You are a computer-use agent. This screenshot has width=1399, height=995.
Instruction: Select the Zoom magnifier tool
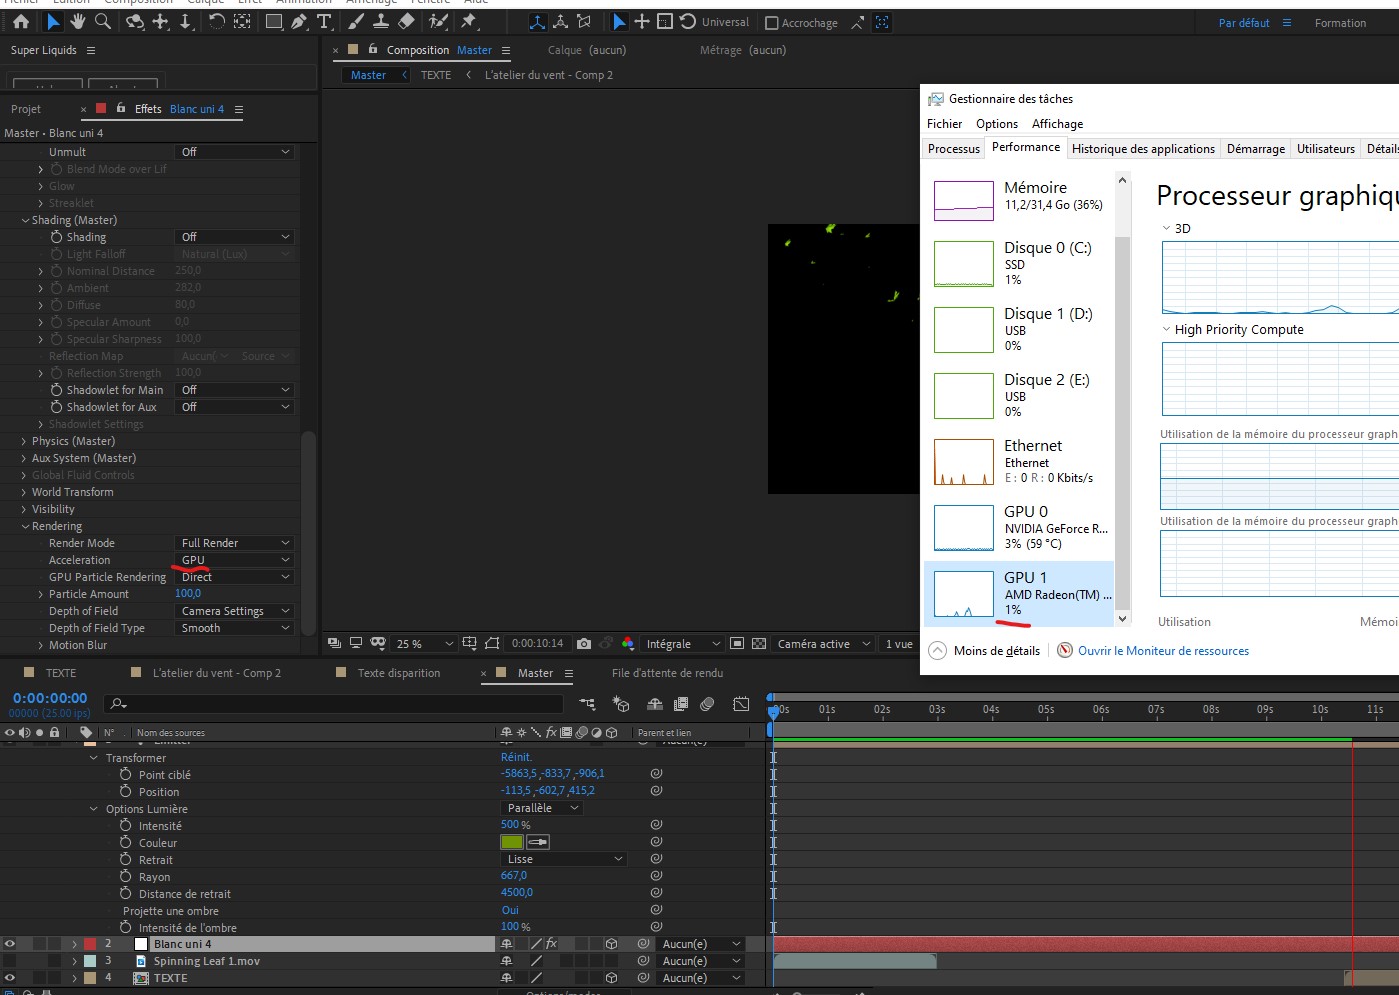click(x=103, y=22)
